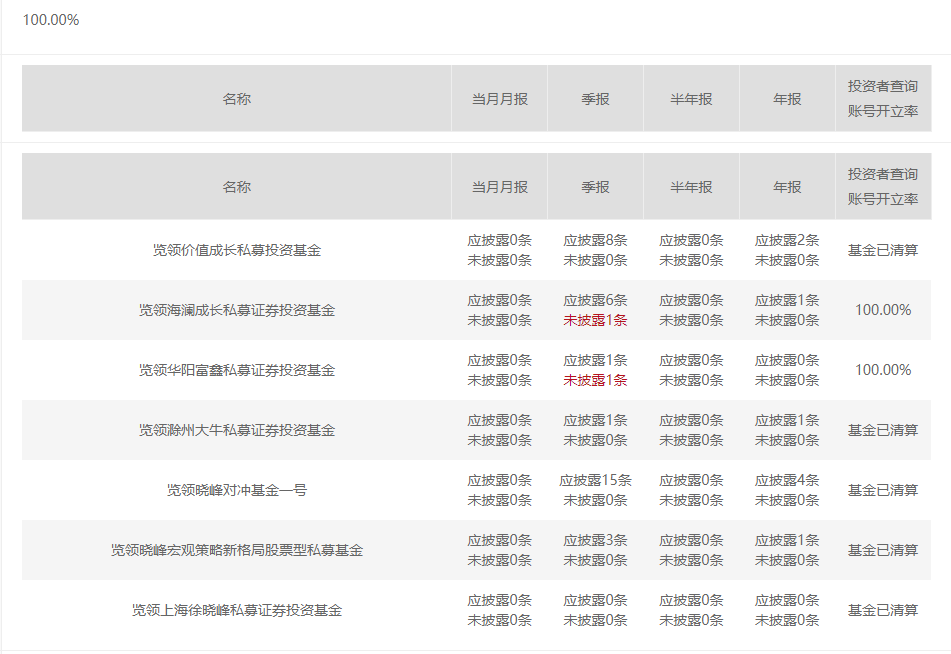951x654 pixels.
Task: Open 览领价值成长私募投资基金 fund entry
Action: click(237, 250)
